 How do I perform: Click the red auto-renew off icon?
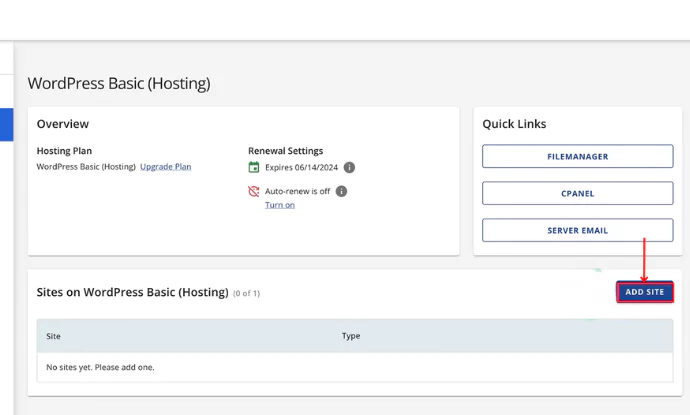[254, 191]
